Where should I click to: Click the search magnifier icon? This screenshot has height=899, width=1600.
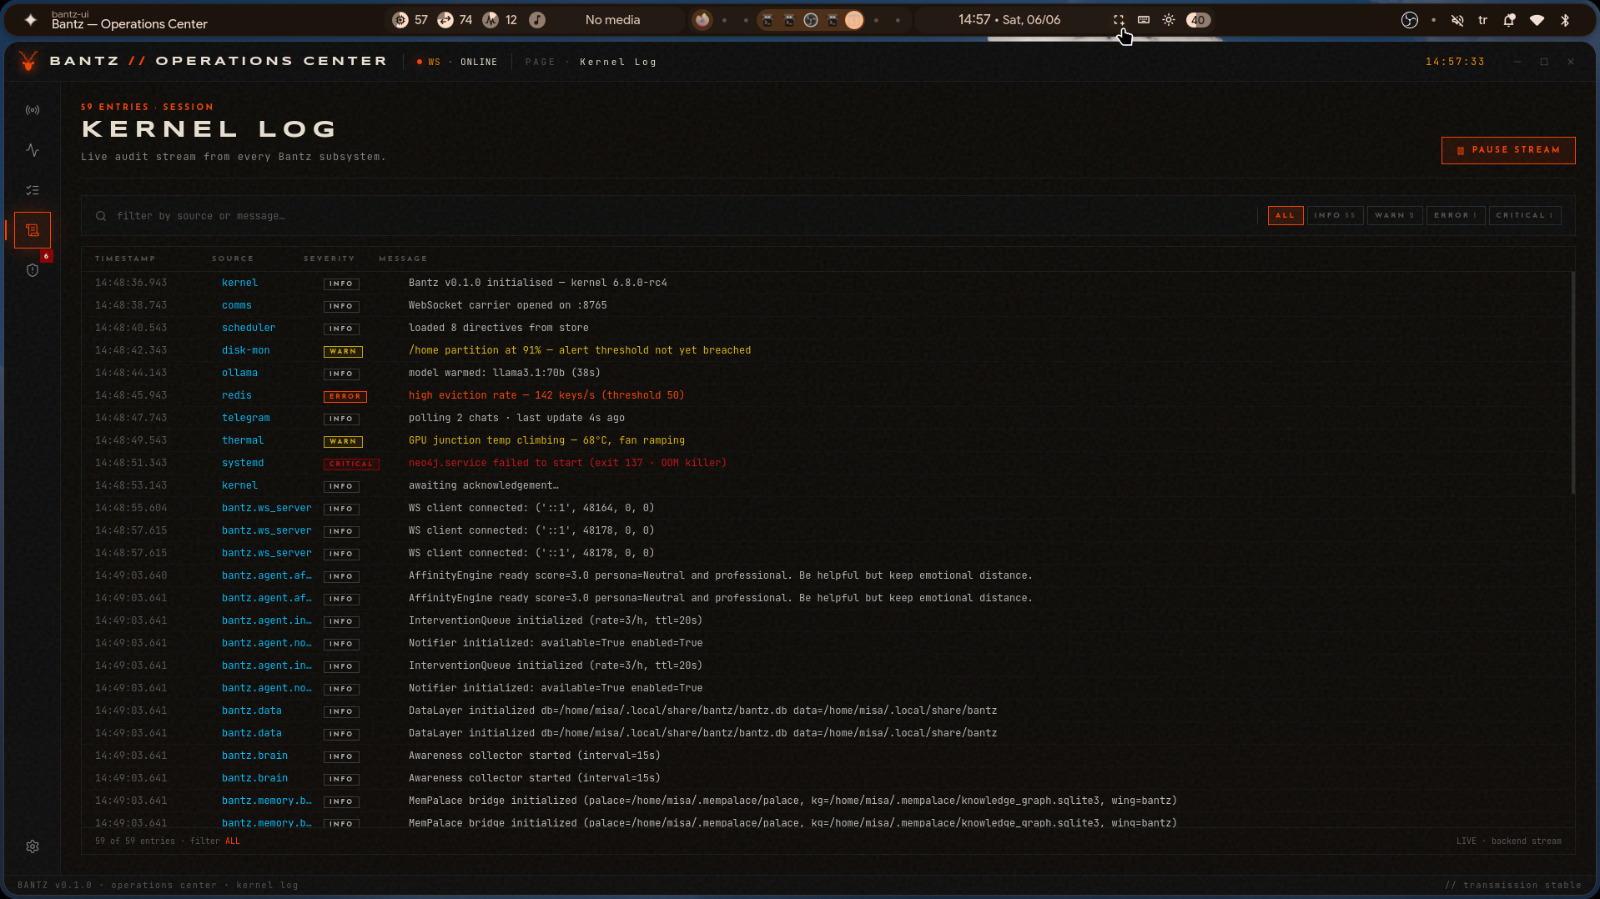(x=101, y=216)
